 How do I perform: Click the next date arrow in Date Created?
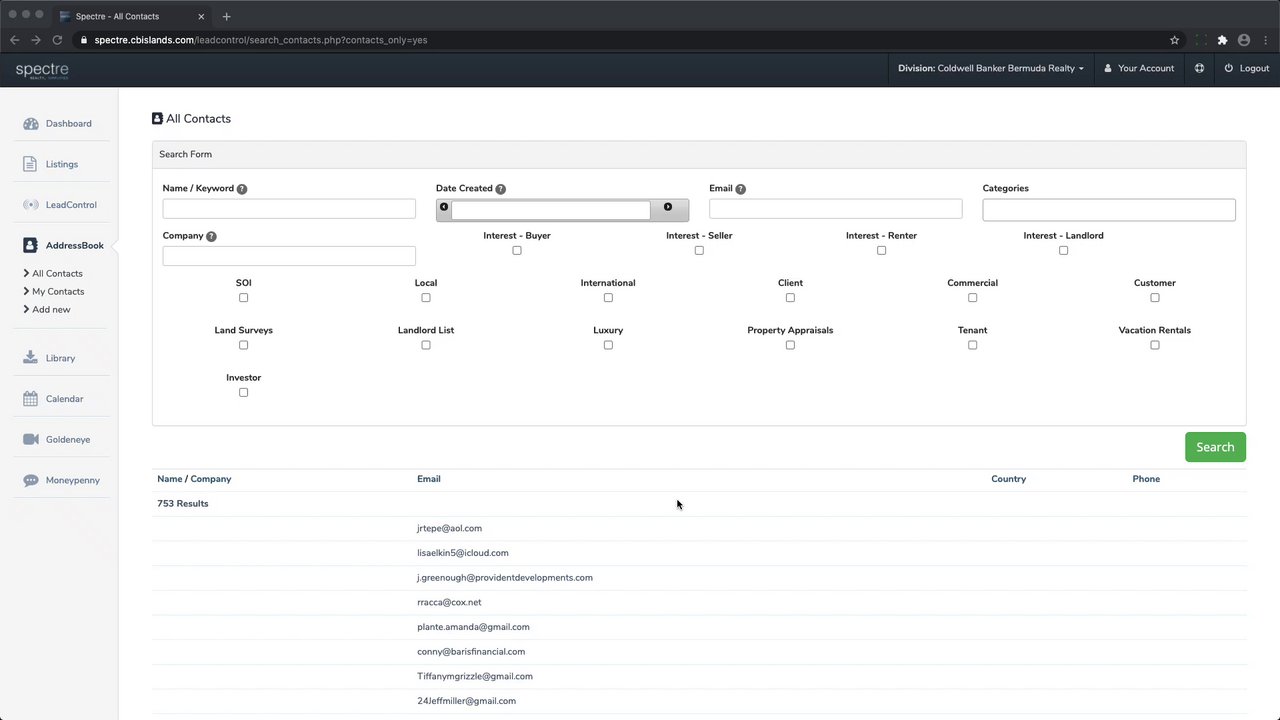668,207
